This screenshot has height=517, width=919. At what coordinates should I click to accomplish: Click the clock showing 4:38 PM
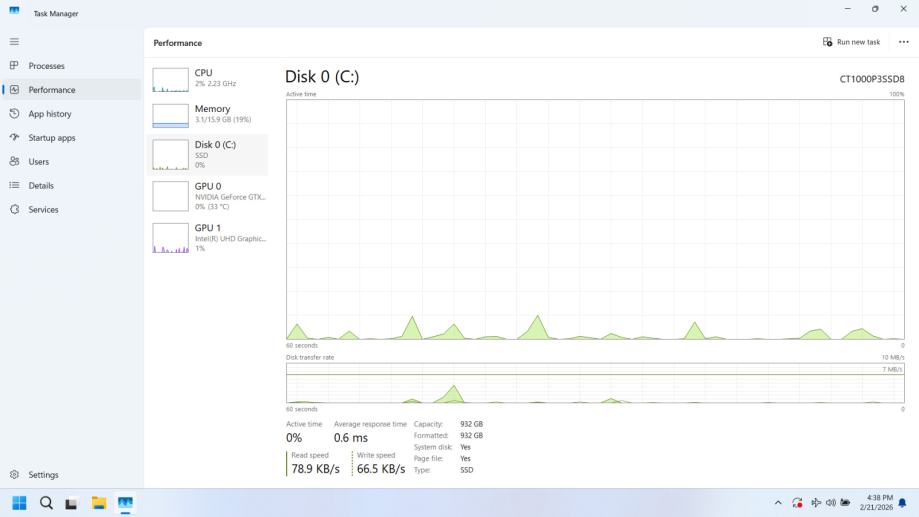(879, 498)
